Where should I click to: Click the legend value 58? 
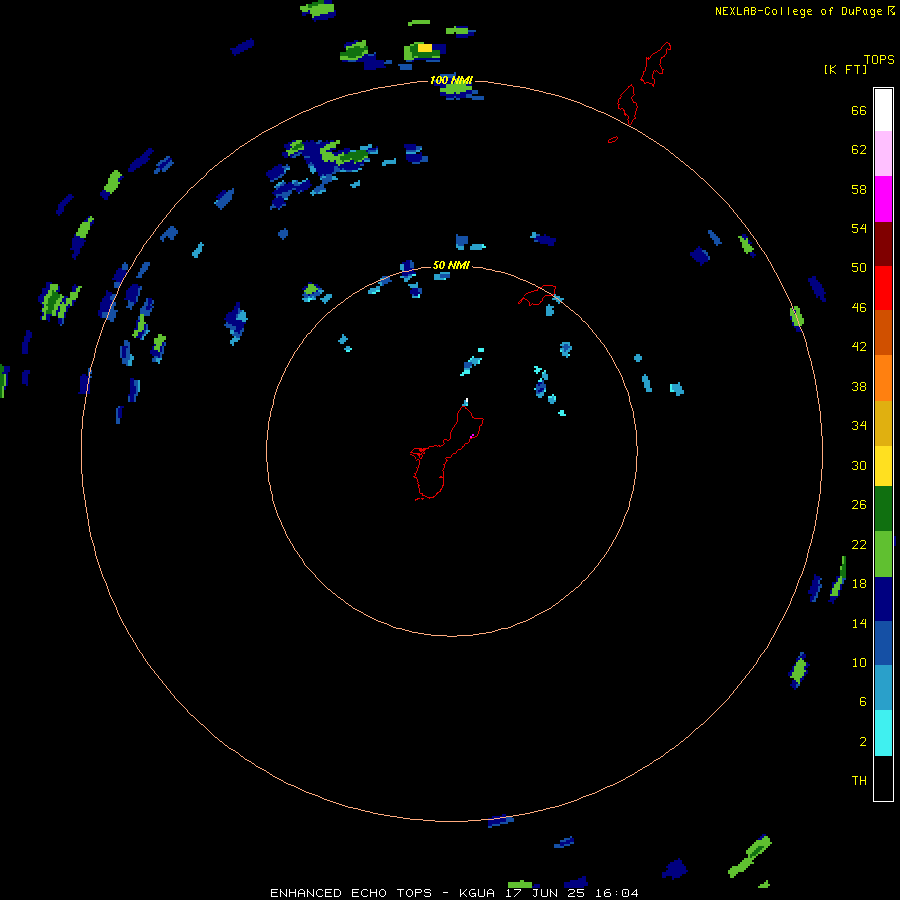pyautogui.click(x=859, y=189)
